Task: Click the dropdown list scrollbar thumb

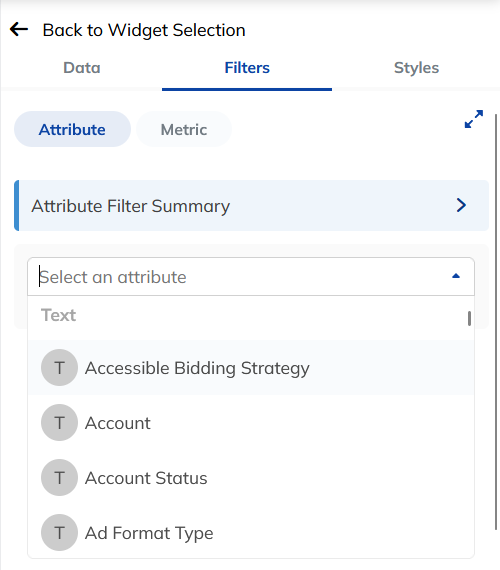Action: [x=469, y=318]
